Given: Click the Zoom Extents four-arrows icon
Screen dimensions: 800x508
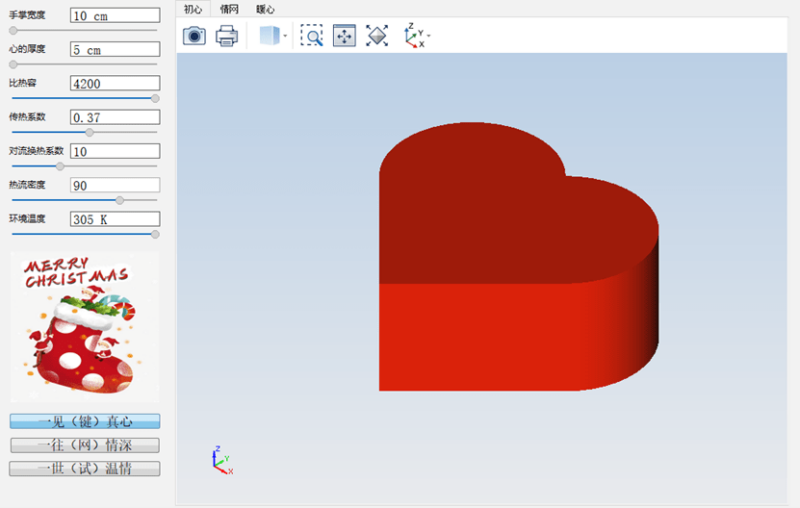Looking at the screenshot, I should (x=344, y=36).
